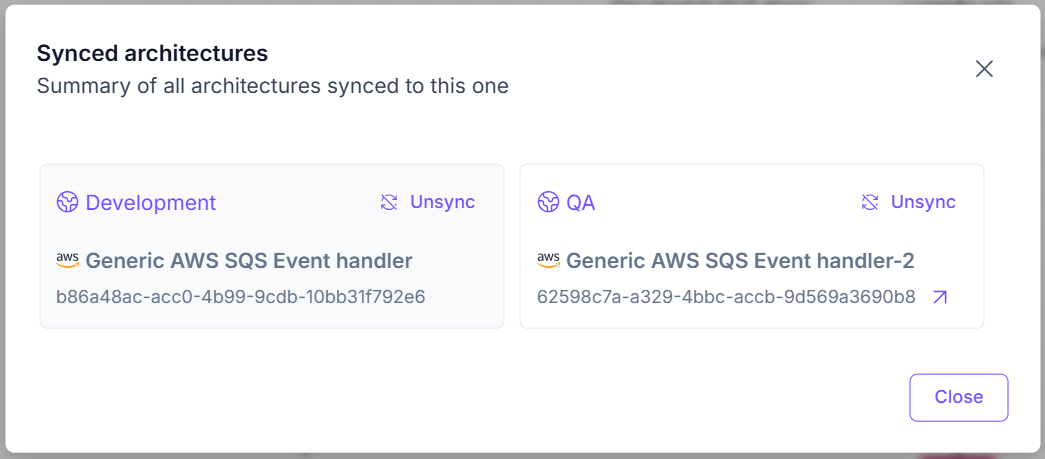Click the QA architecture ID starting with 62598c7a

(x=726, y=297)
